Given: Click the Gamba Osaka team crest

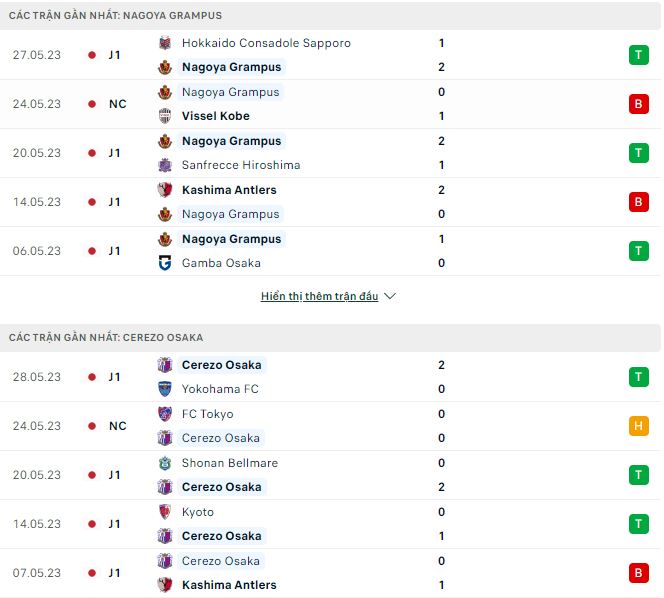Looking at the screenshot, I should click(x=165, y=263).
